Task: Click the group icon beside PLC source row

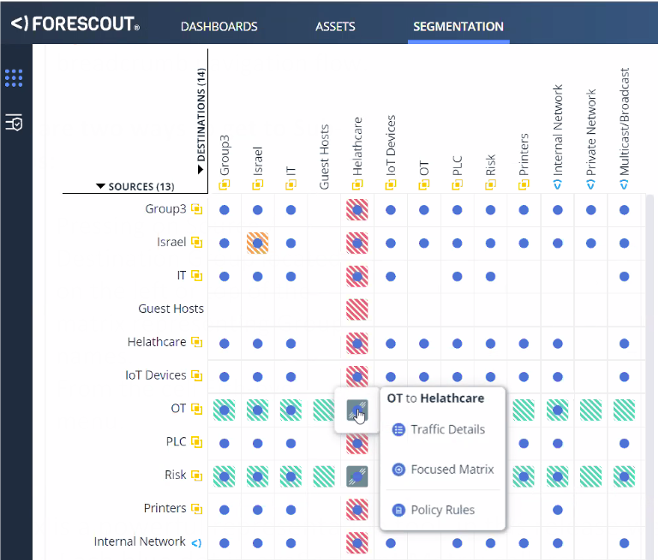Action: point(196,442)
